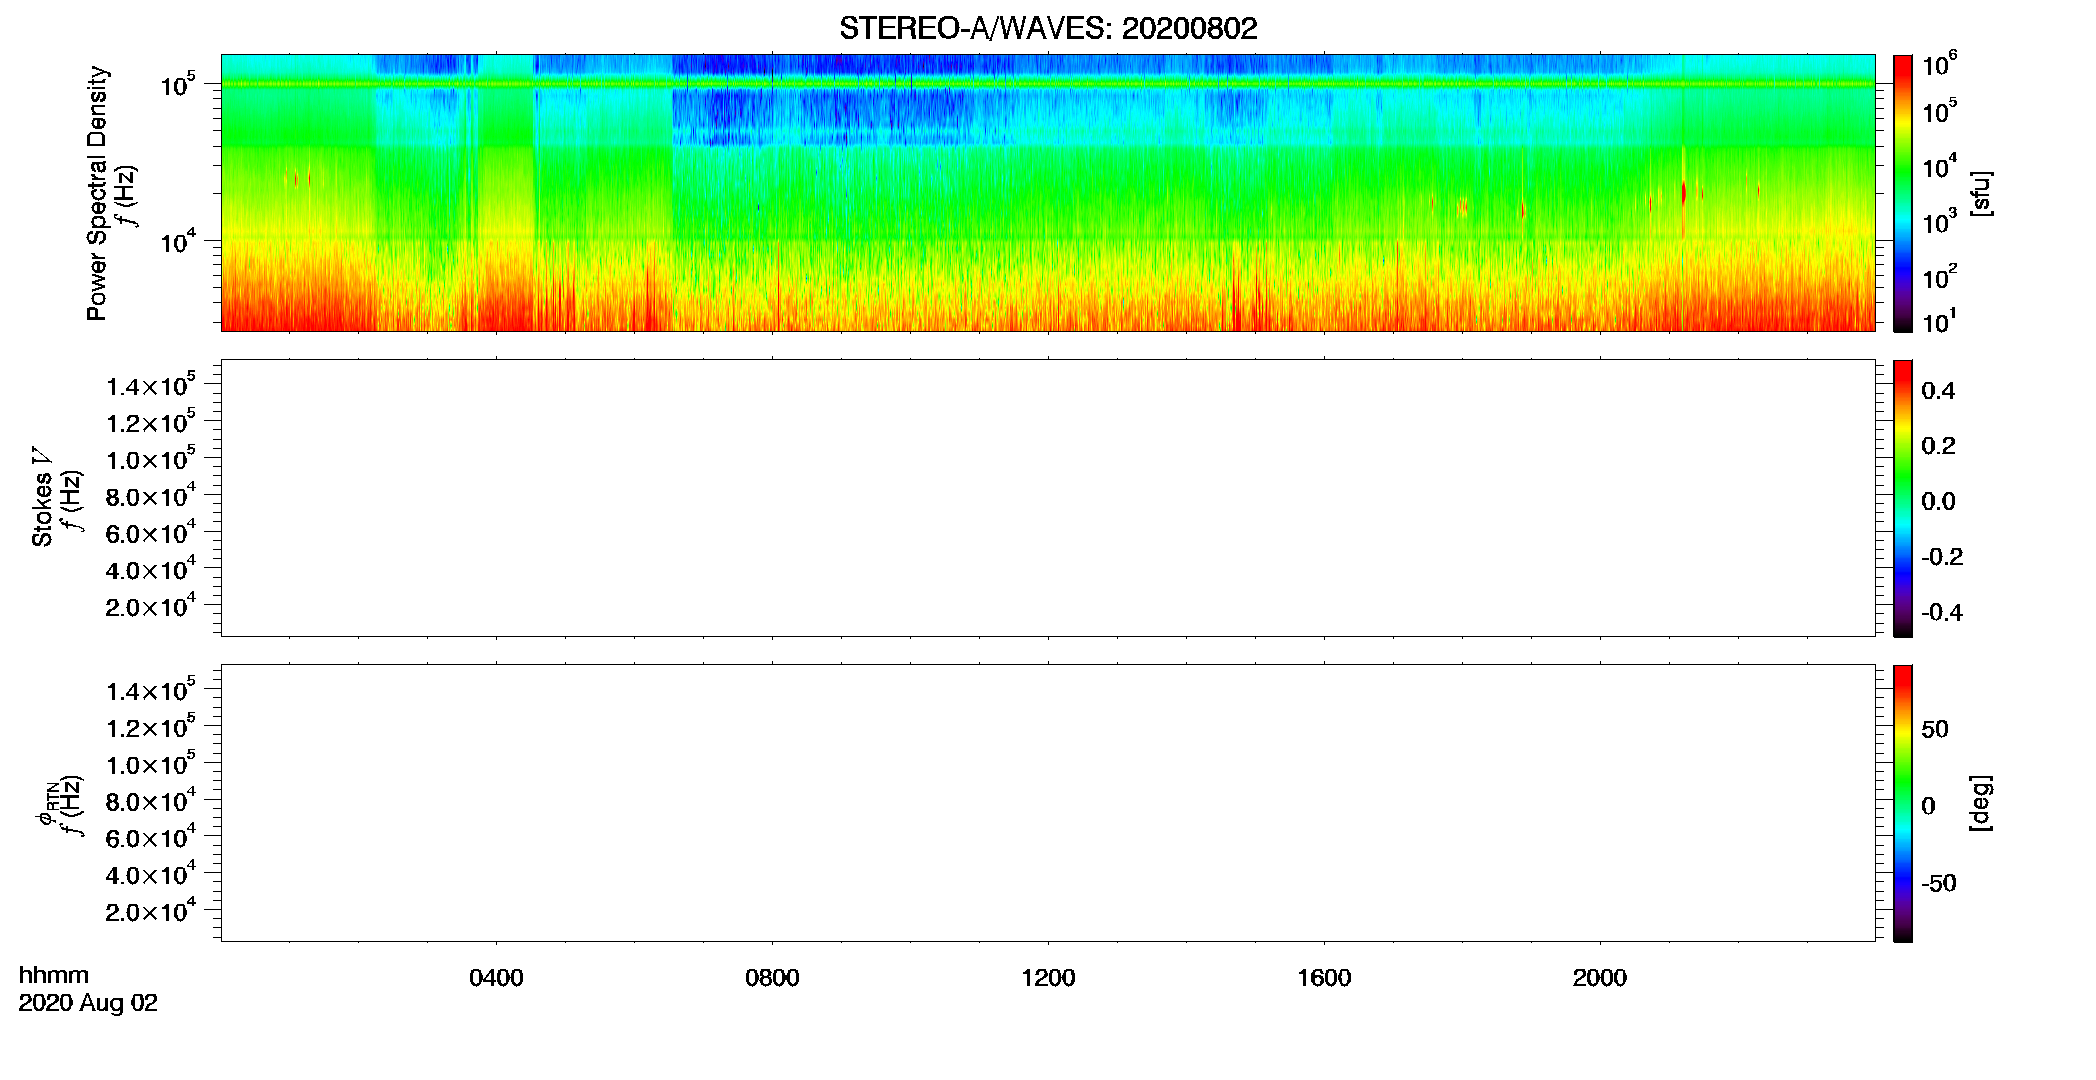
Task: Click the Stokes V color bar
Action: [x=1903, y=498]
